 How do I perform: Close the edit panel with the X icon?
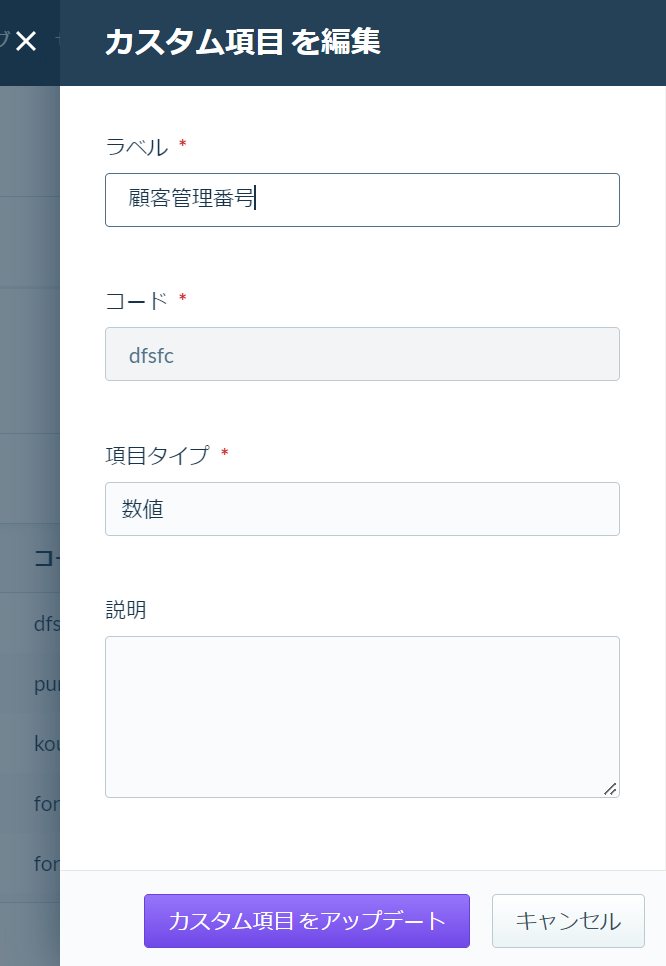click(x=26, y=41)
